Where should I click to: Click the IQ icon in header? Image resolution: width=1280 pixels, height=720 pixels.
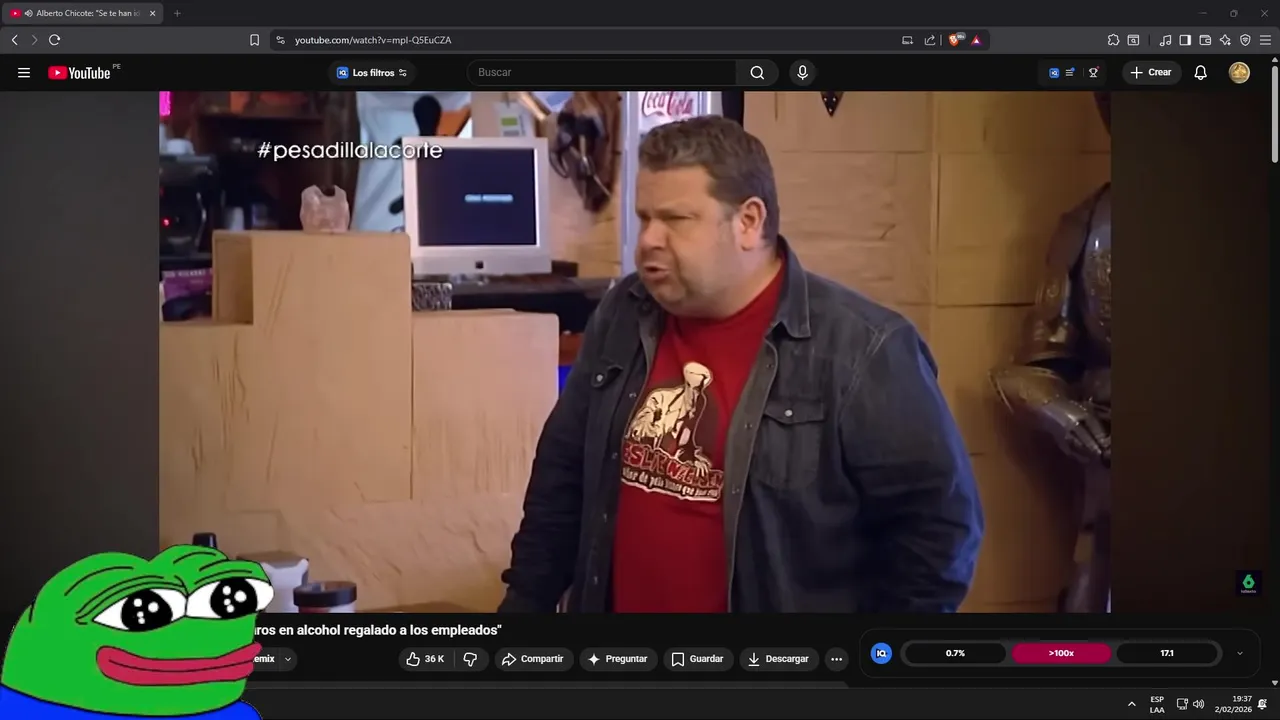click(x=1054, y=72)
